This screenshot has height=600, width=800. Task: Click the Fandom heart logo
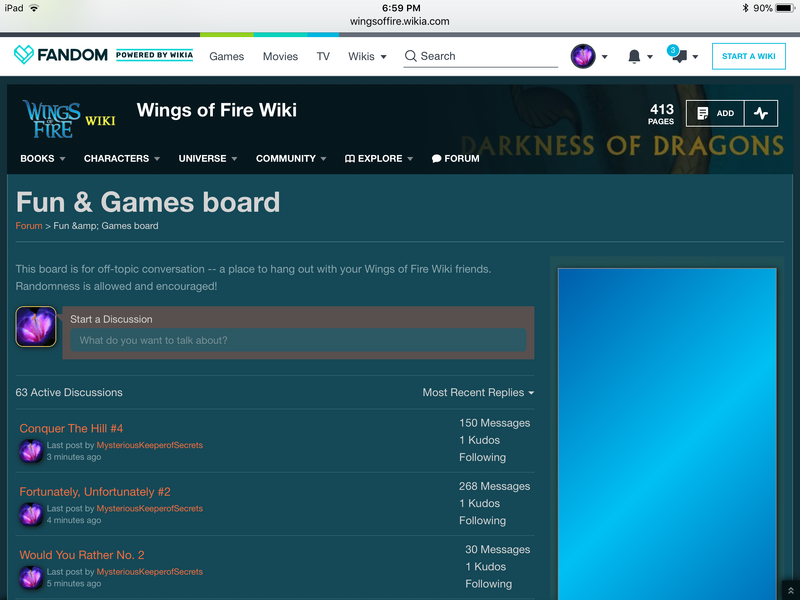pyautogui.click(x=24, y=56)
